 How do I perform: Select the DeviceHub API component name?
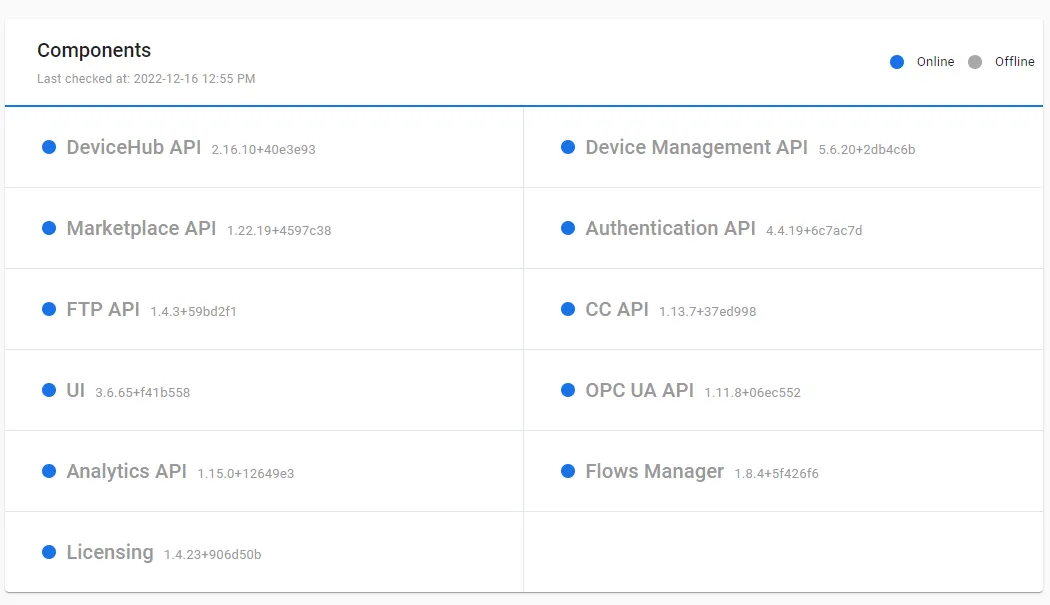click(134, 147)
